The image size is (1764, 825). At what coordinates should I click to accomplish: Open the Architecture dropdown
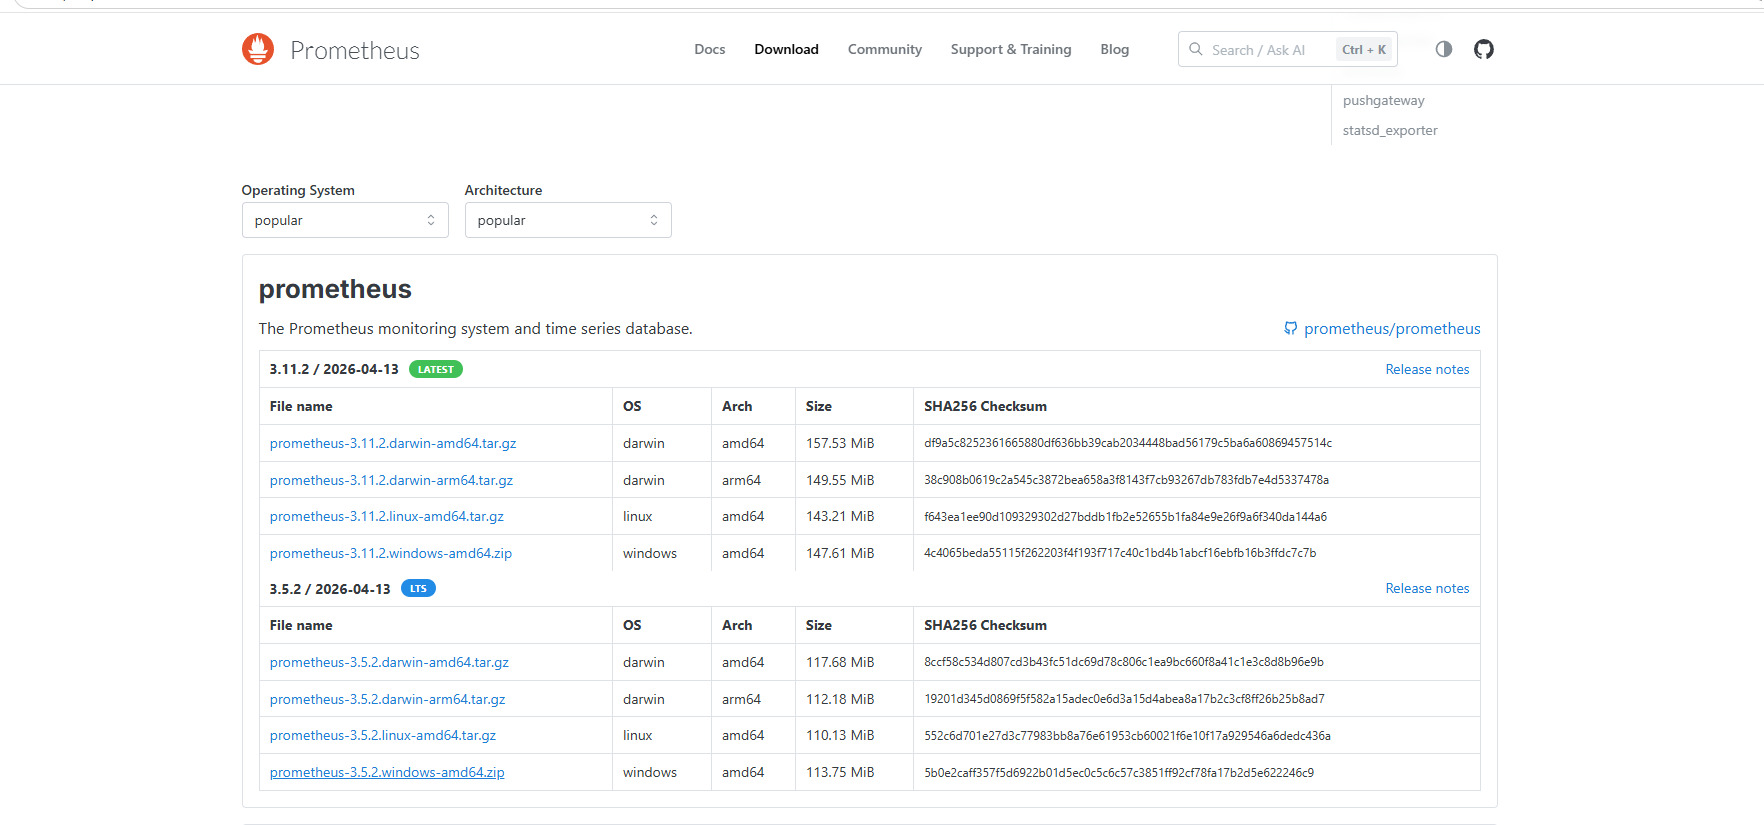568,220
